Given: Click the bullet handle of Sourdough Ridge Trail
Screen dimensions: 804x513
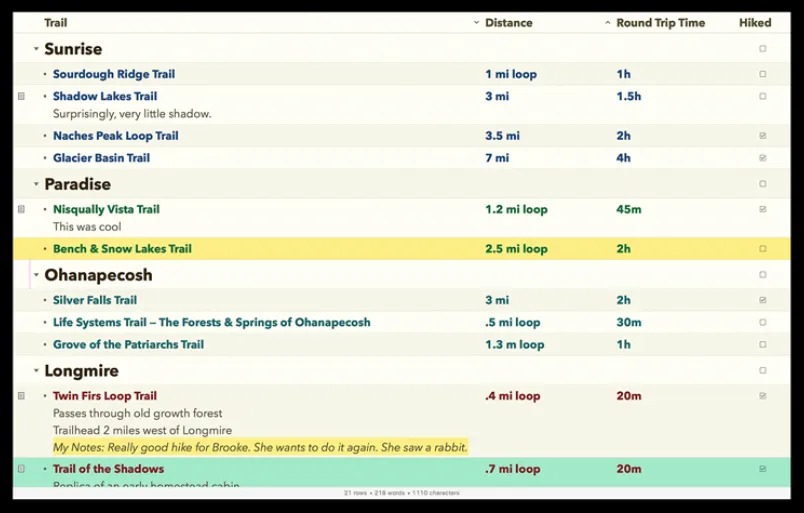Looking at the screenshot, I should [x=45, y=74].
